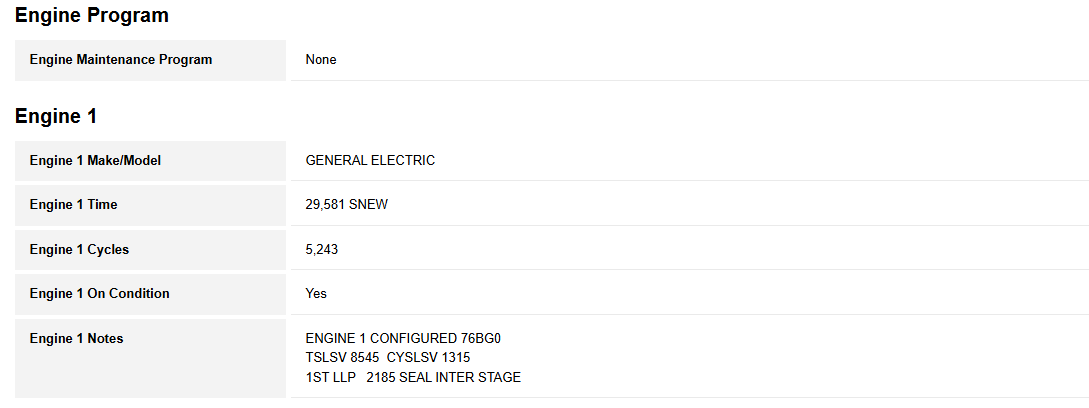
Task: Click the CYSLSV 1315 note text
Action: pos(428,358)
